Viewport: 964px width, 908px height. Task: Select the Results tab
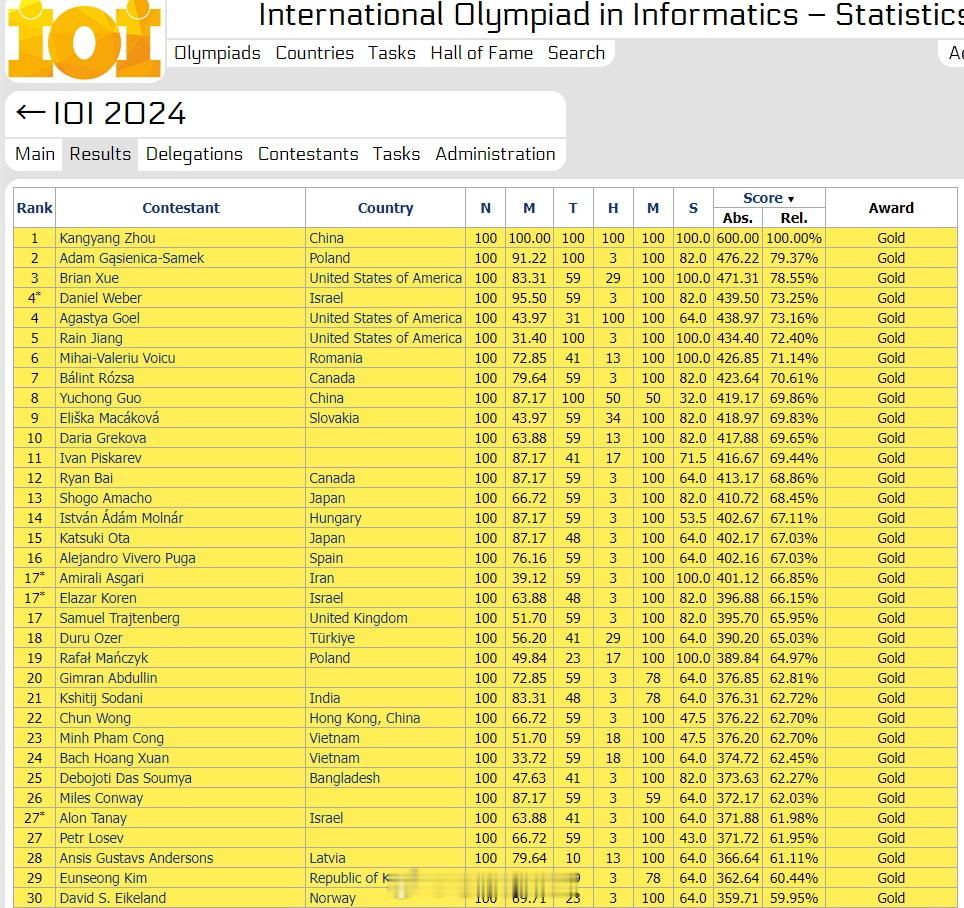pyautogui.click(x=100, y=154)
